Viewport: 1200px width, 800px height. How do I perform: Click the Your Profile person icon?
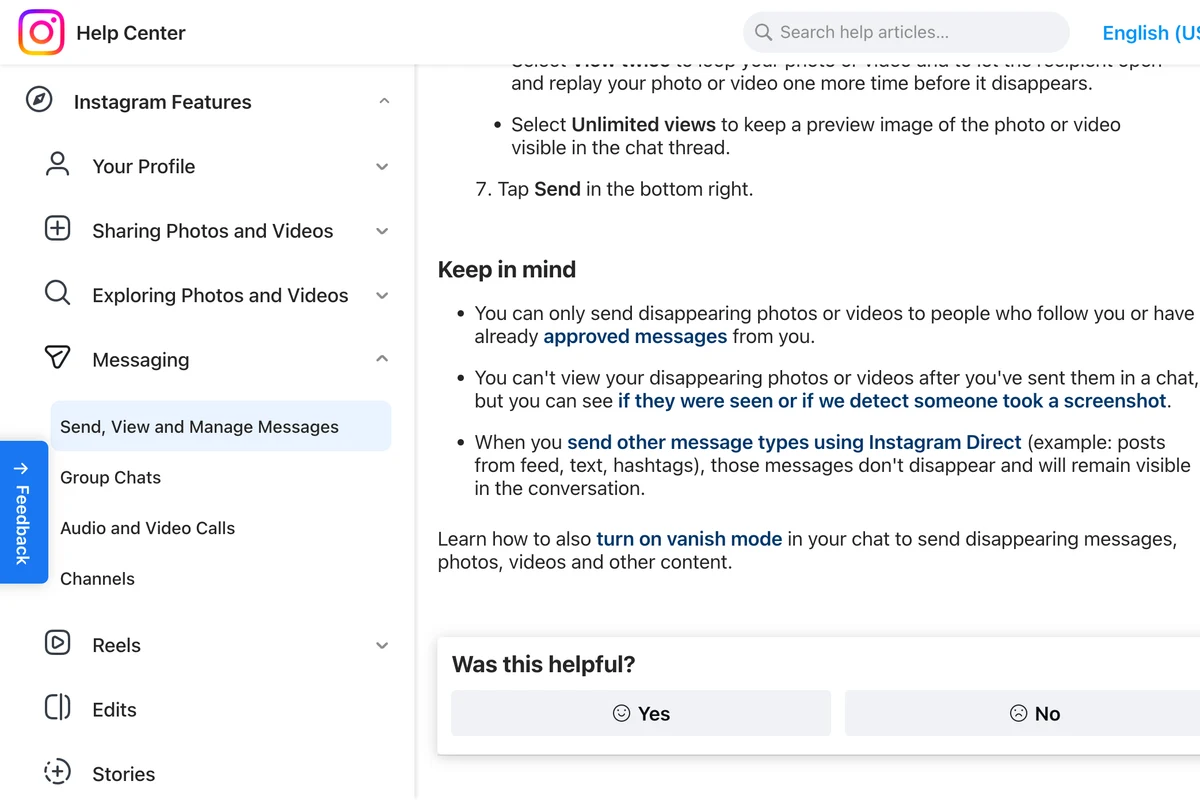click(x=58, y=165)
